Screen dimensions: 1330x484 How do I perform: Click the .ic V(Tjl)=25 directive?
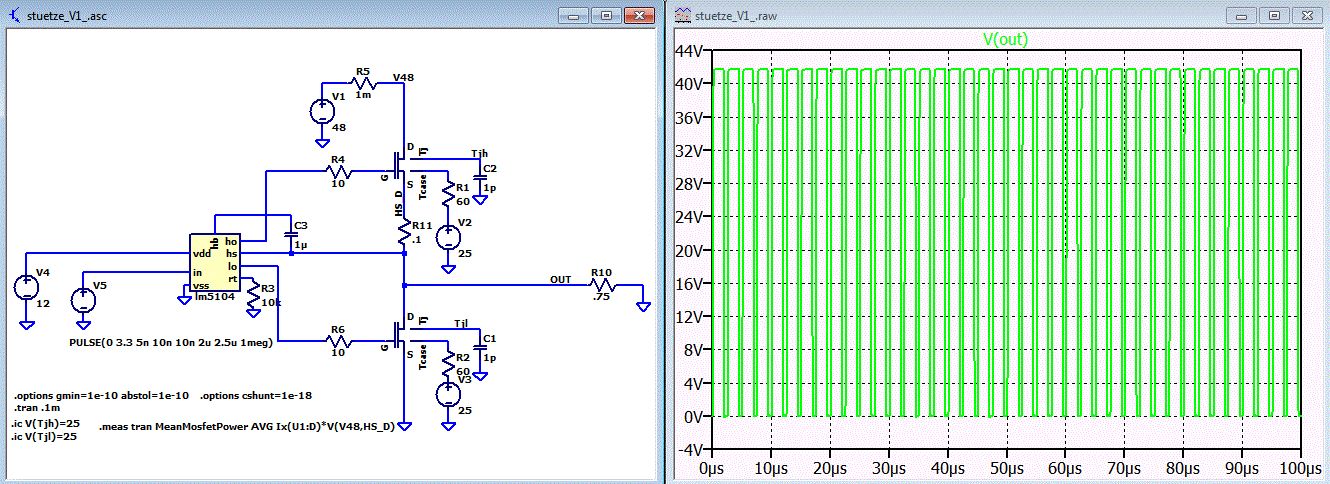45,437
